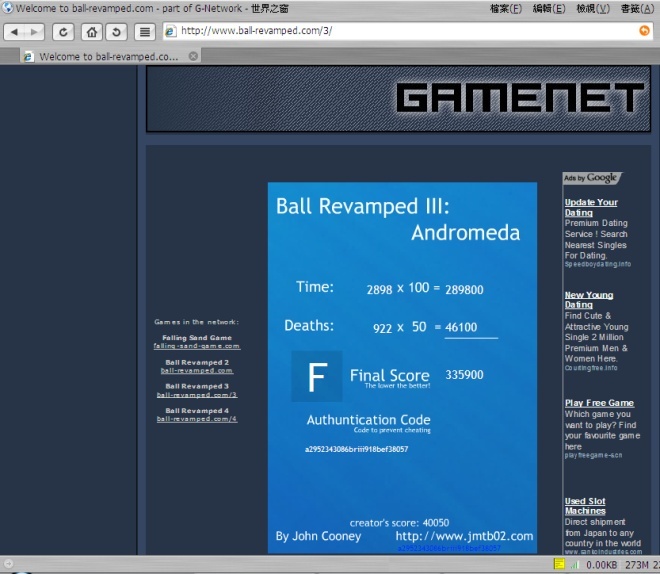Image resolution: width=660 pixels, height=574 pixels.
Task: Click the 0.00KB status bar readout
Action: [601, 565]
